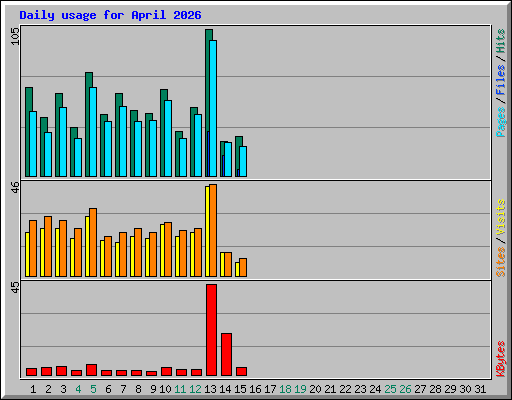Click the orange sites bar for day 8
Screen dimensions: 512x400
(138, 252)
